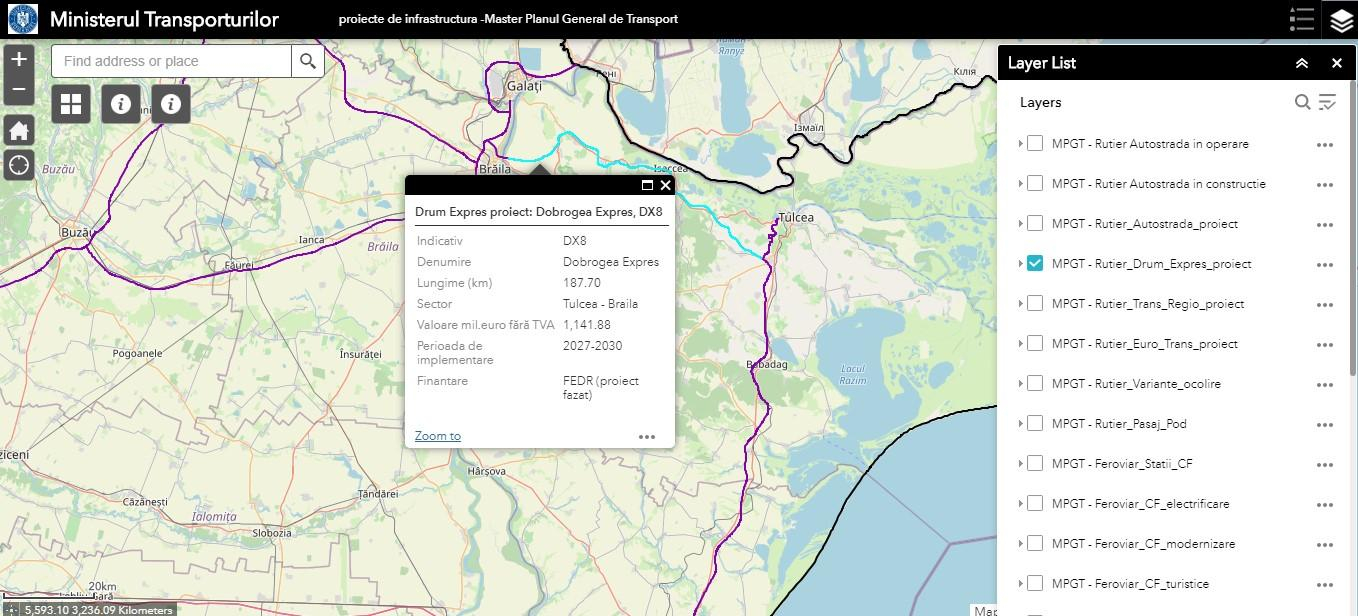Viewport: 1358px width, 616px height.
Task: Activate the My Location target icon
Action: coord(19,165)
